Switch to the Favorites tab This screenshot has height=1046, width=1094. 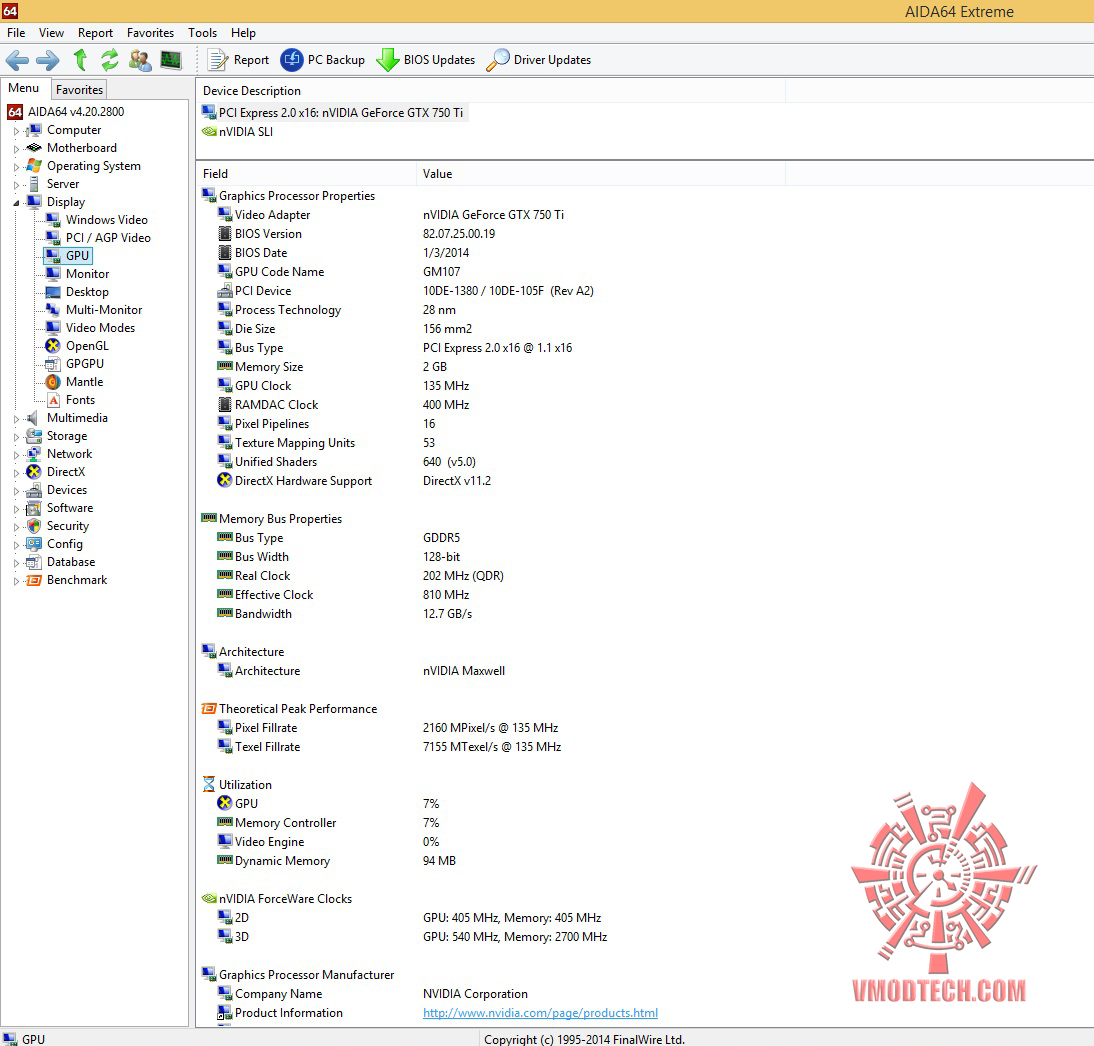(x=80, y=89)
